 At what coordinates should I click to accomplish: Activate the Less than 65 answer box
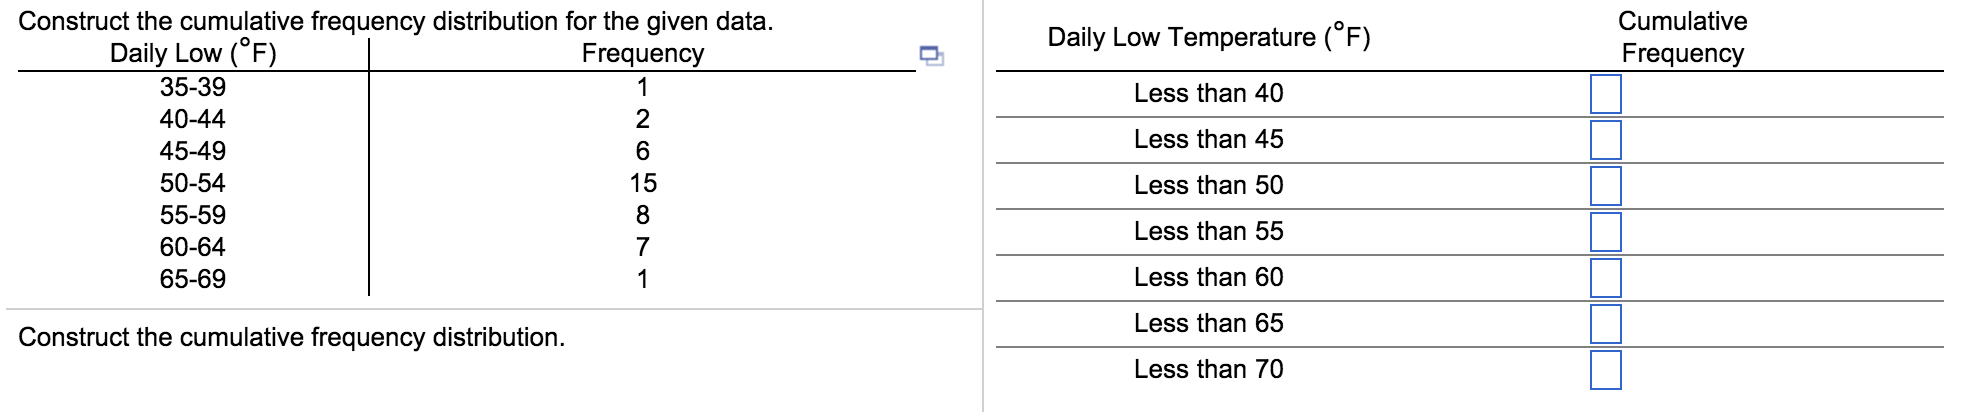pyautogui.click(x=1605, y=324)
